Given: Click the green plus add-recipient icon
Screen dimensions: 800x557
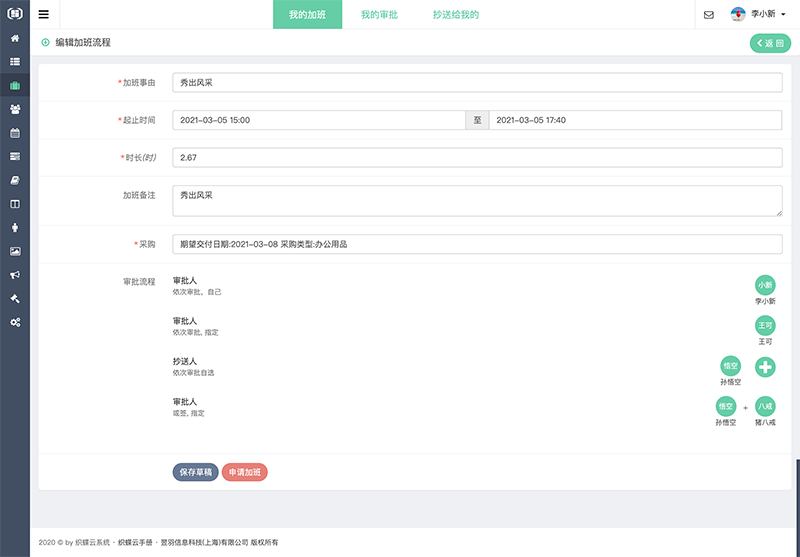Looking at the screenshot, I should 765,367.
